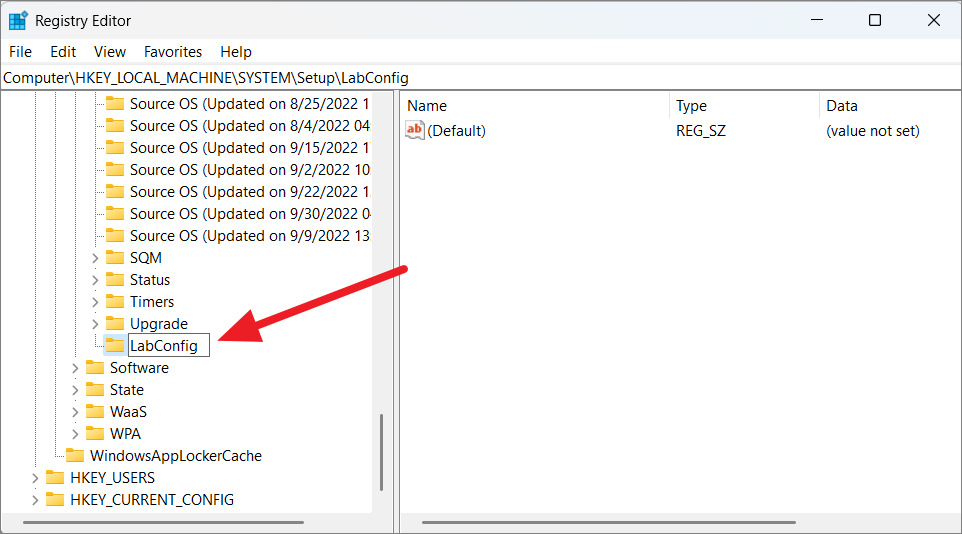
Task: Select the Upgrade key label
Action: (159, 323)
